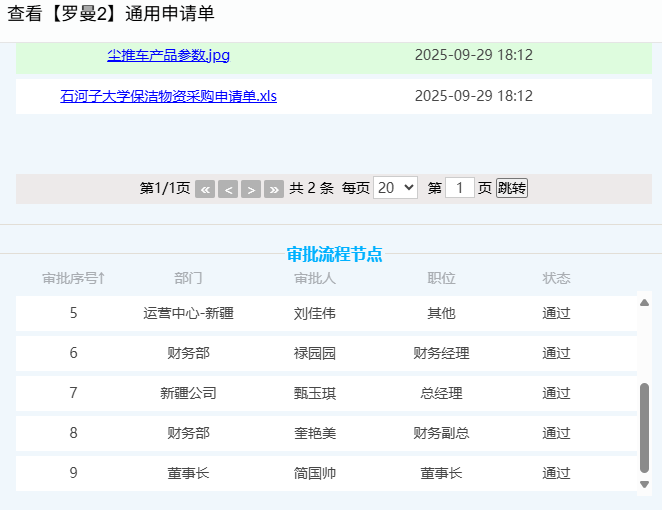Select approval row 6 禄园园

(315, 353)
